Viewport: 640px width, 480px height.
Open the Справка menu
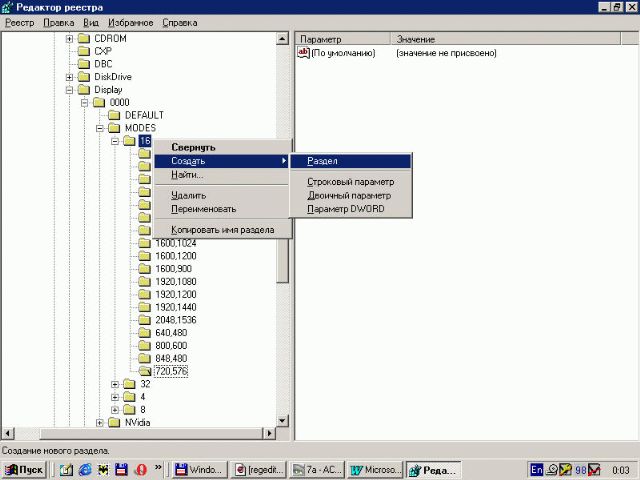point(180,23)
